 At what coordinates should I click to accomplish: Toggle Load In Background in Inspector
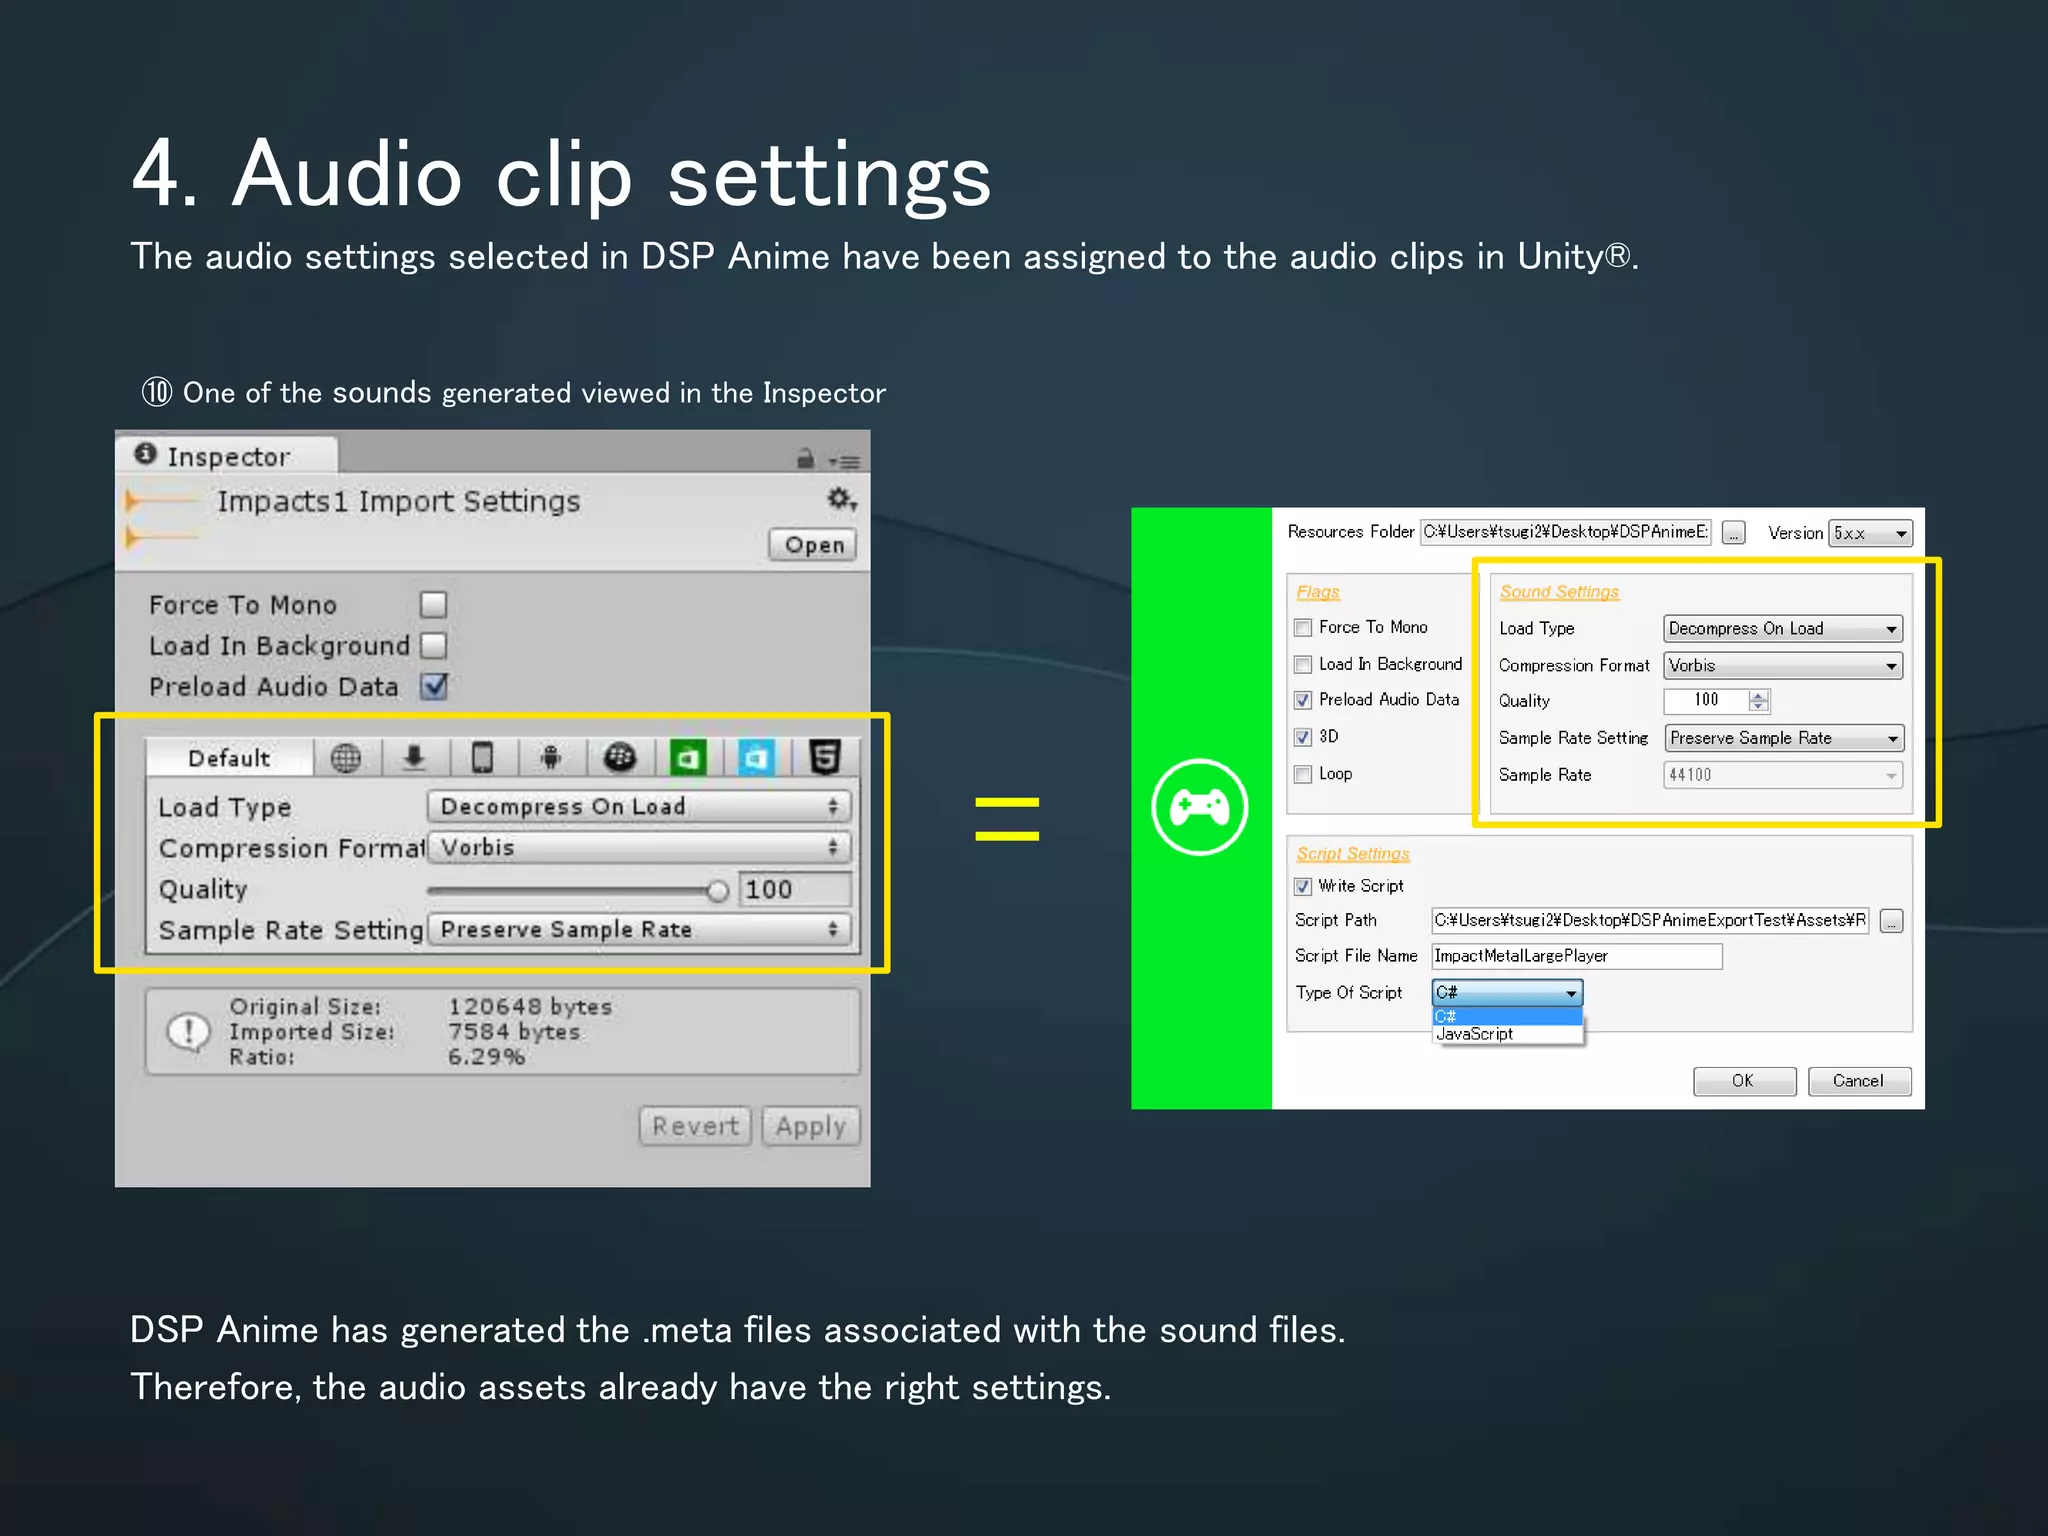click(x=433, y=646)
